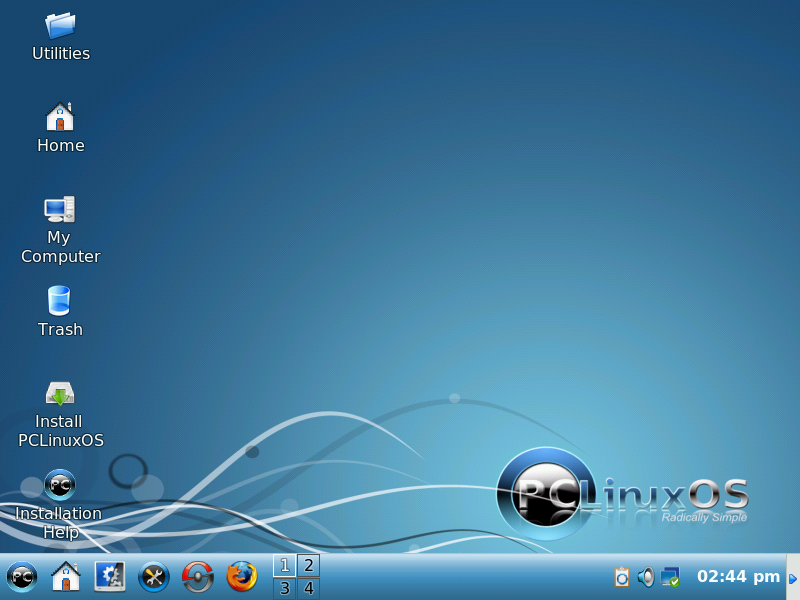Launch the Firefox browser from the panel
The image size is (800, 600).
(x=242, y=577)
